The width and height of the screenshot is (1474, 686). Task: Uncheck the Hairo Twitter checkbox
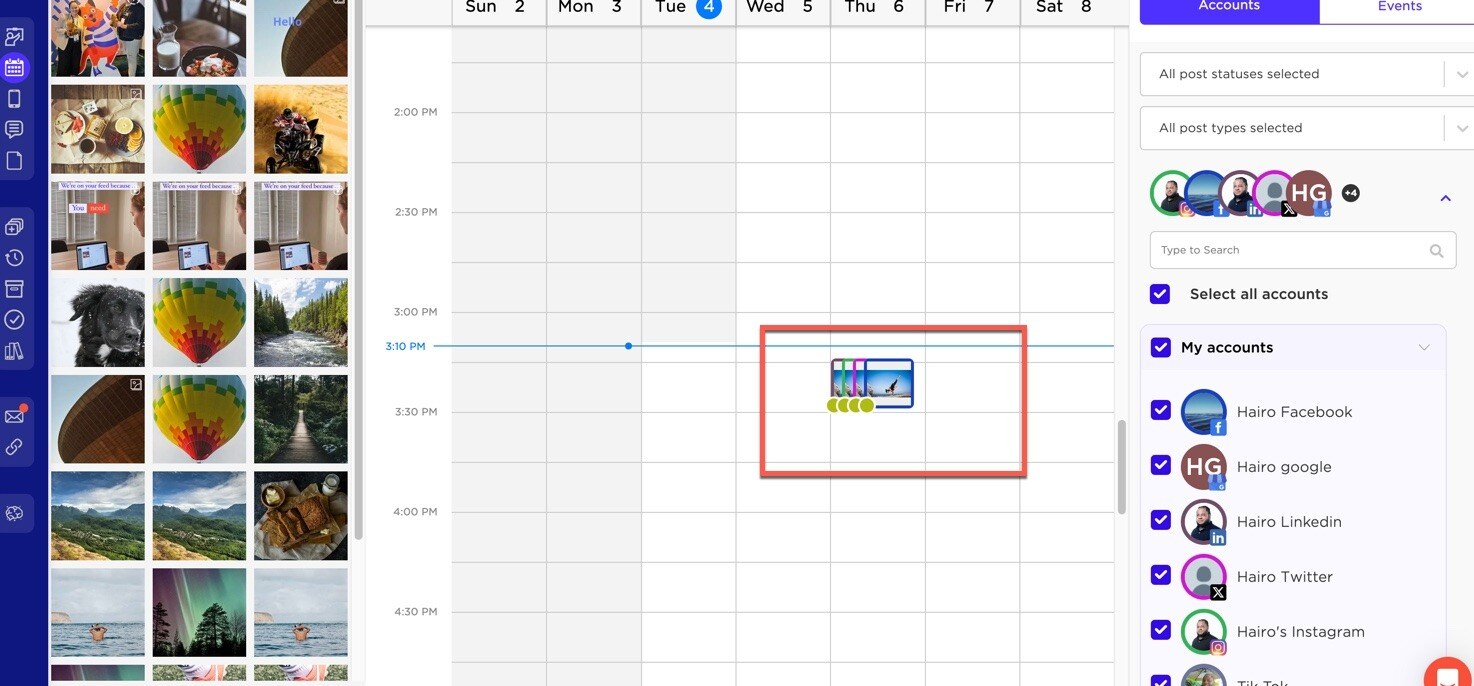pos(1160,575)
